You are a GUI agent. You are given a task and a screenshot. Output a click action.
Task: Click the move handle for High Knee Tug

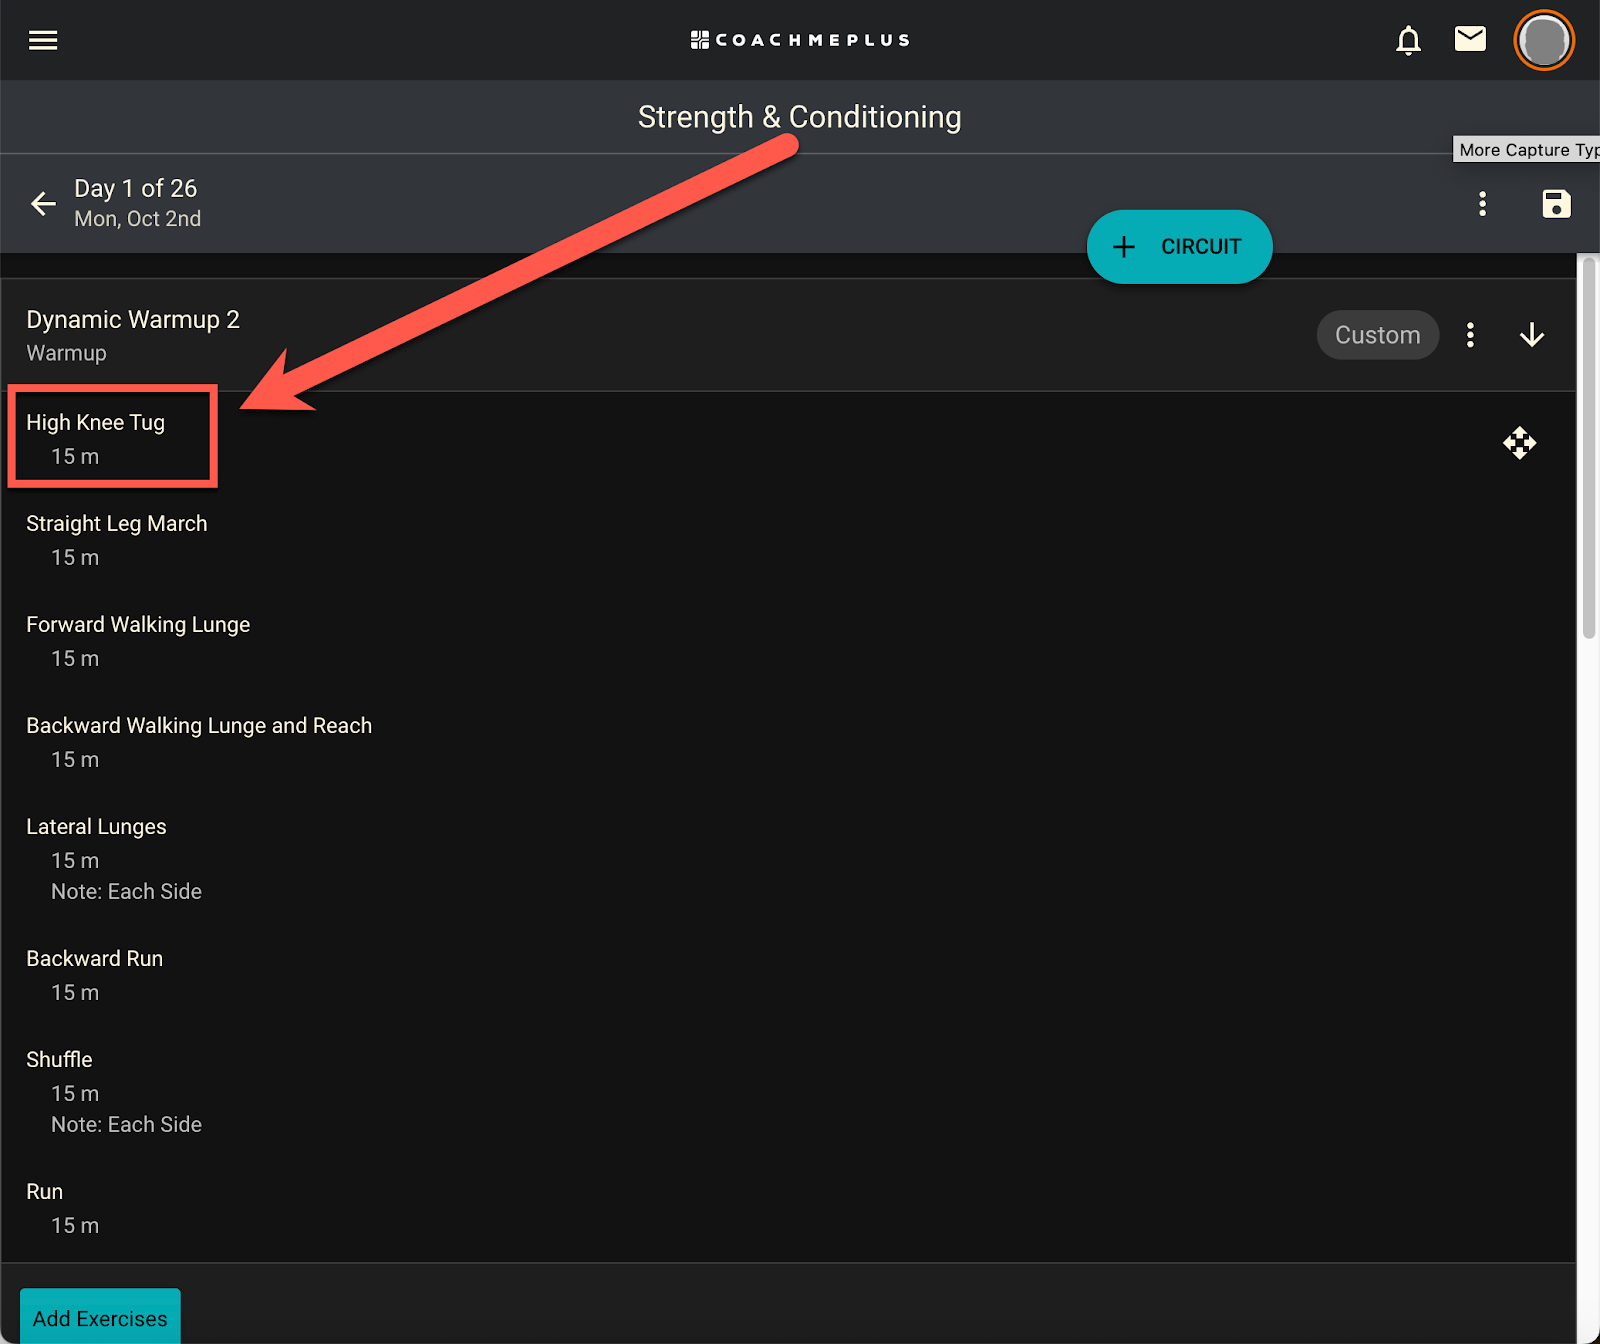tap(1519, 442)
